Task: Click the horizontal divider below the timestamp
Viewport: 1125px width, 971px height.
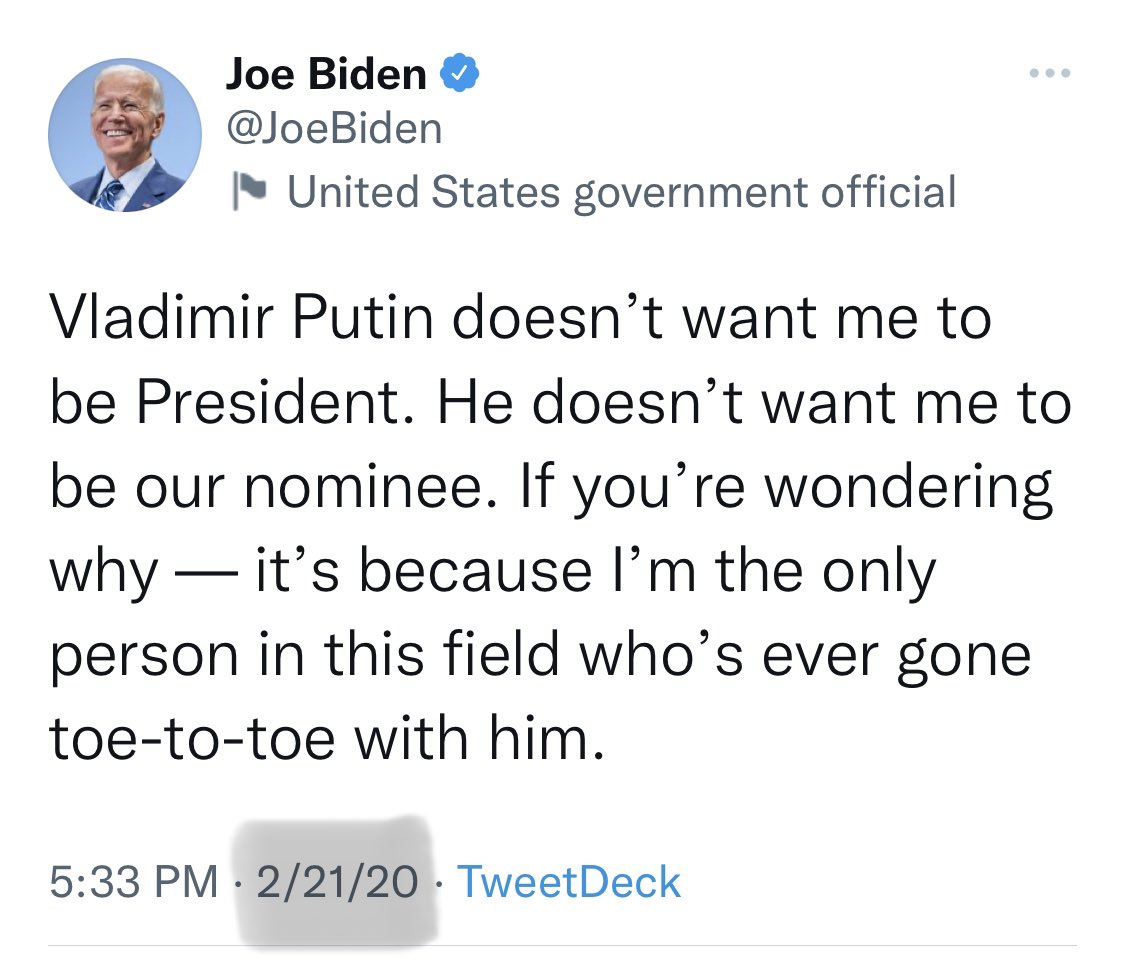Action: coord(562,946)
